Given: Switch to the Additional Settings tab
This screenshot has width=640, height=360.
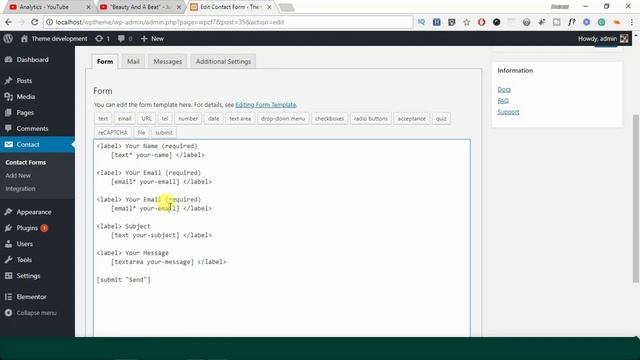Looking at the screenshot, I should pyautogui.click(x=223, y=62).
